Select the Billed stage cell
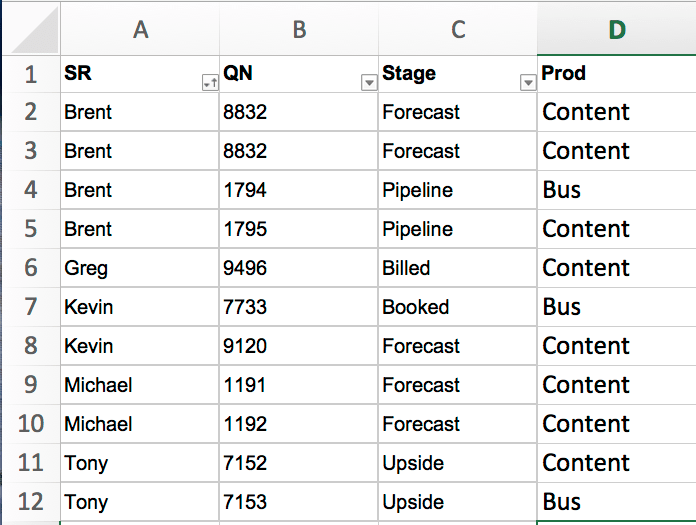Viewport: 696px width, 525px height. coord(458,268)
